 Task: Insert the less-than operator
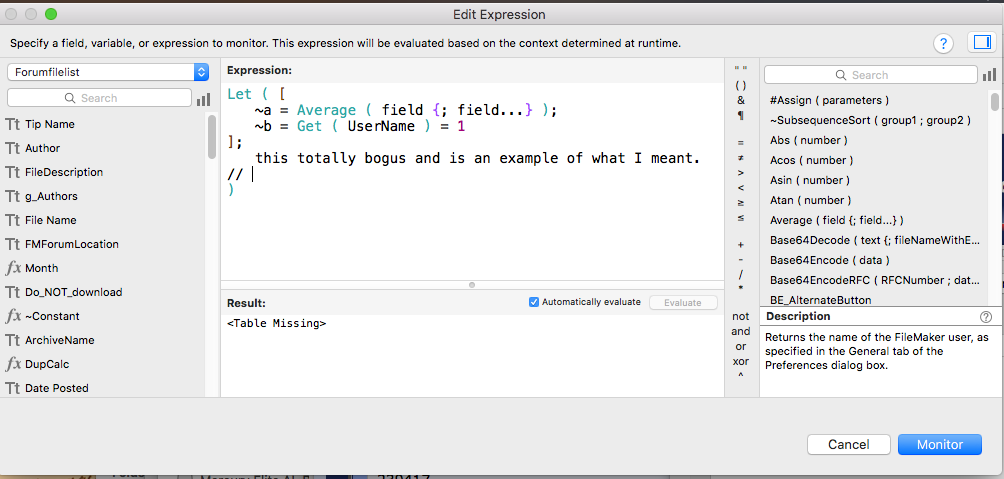click(x=741, y=188)
